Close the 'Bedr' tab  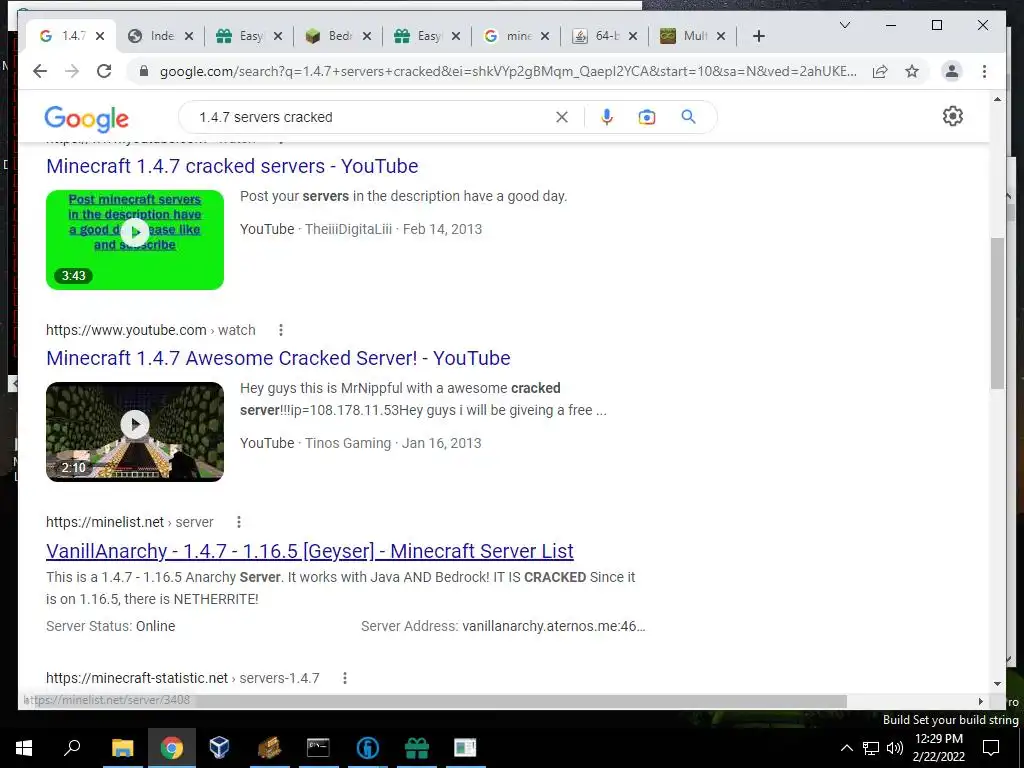pyautogui.click(x=367, y=36)
